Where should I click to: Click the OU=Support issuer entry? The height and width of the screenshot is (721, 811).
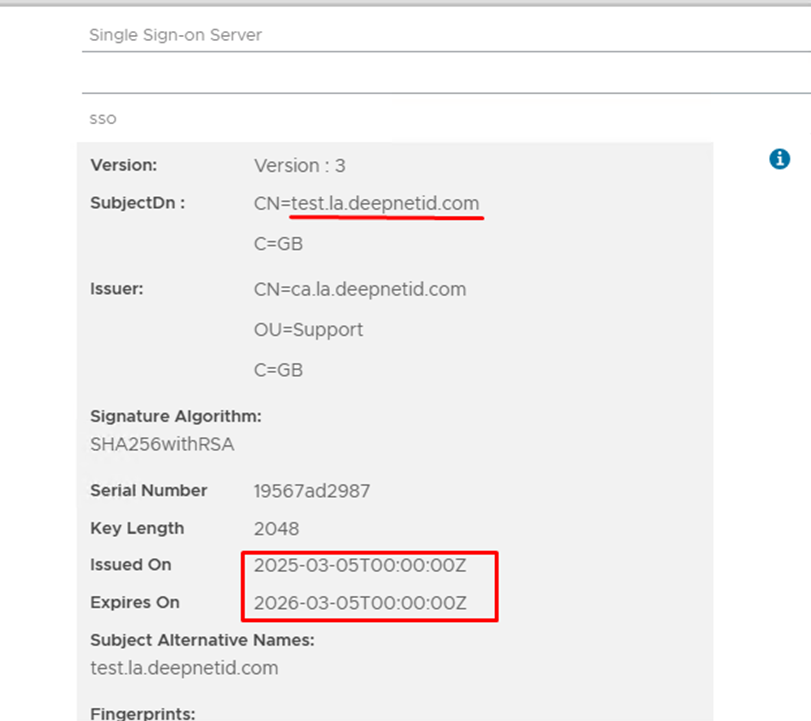[308, 330]
